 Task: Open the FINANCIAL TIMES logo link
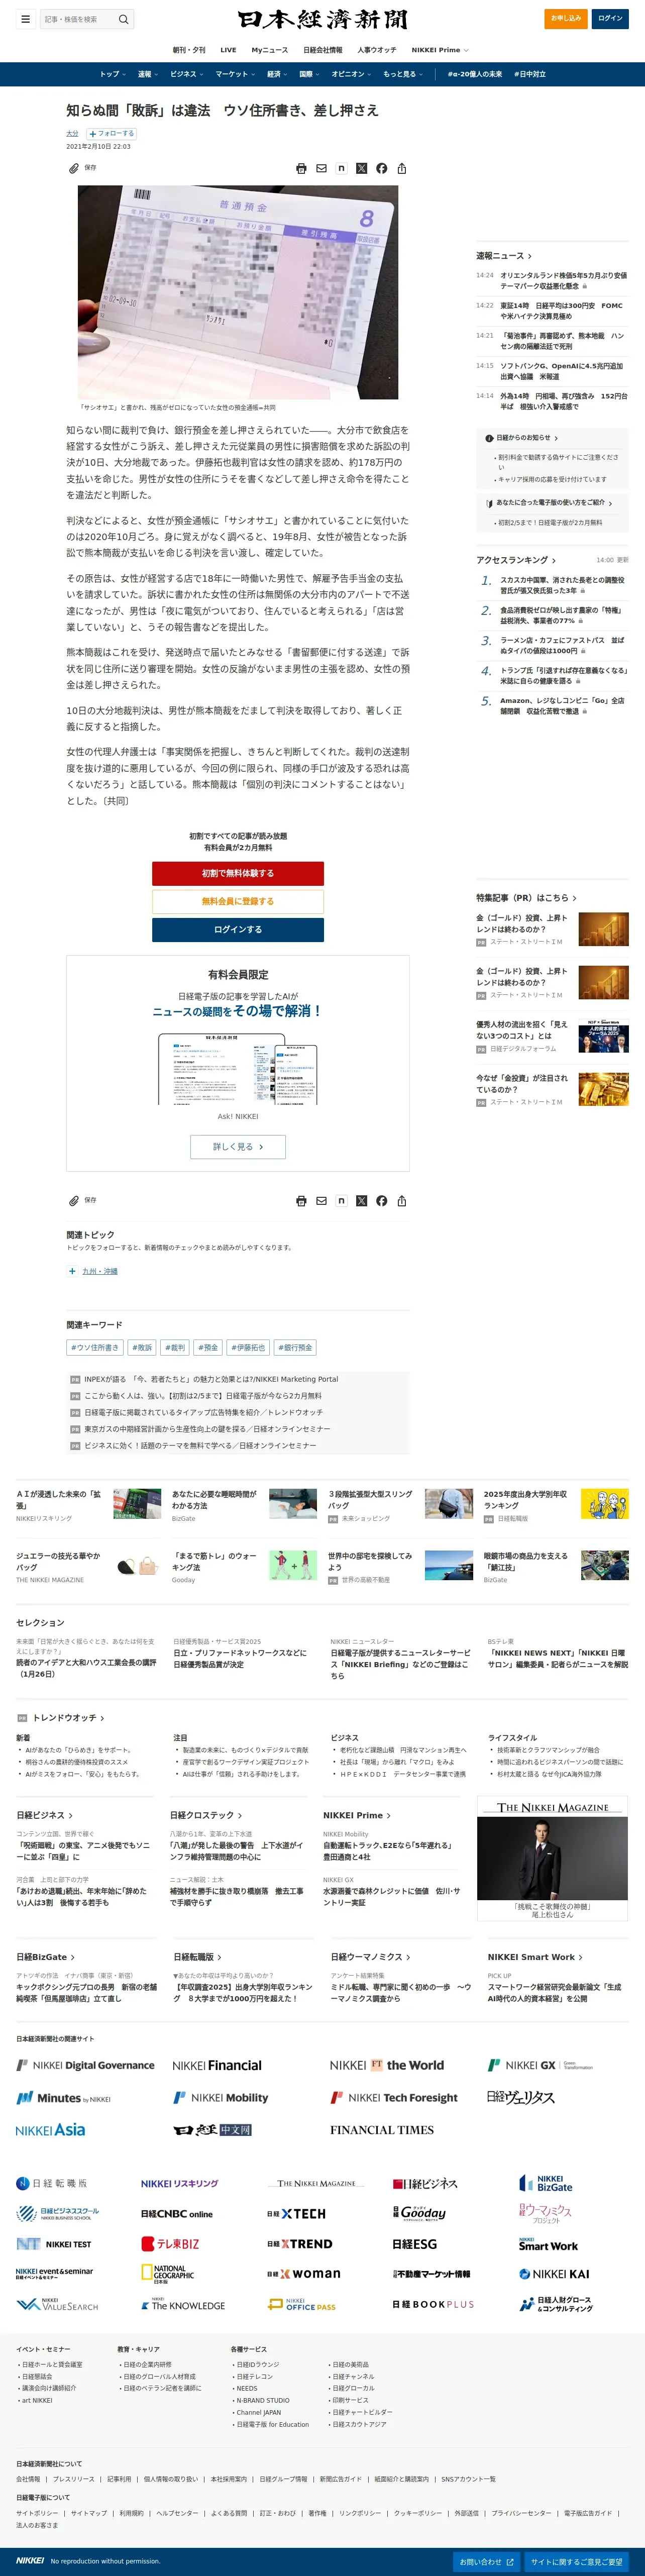click(382, 2130)
